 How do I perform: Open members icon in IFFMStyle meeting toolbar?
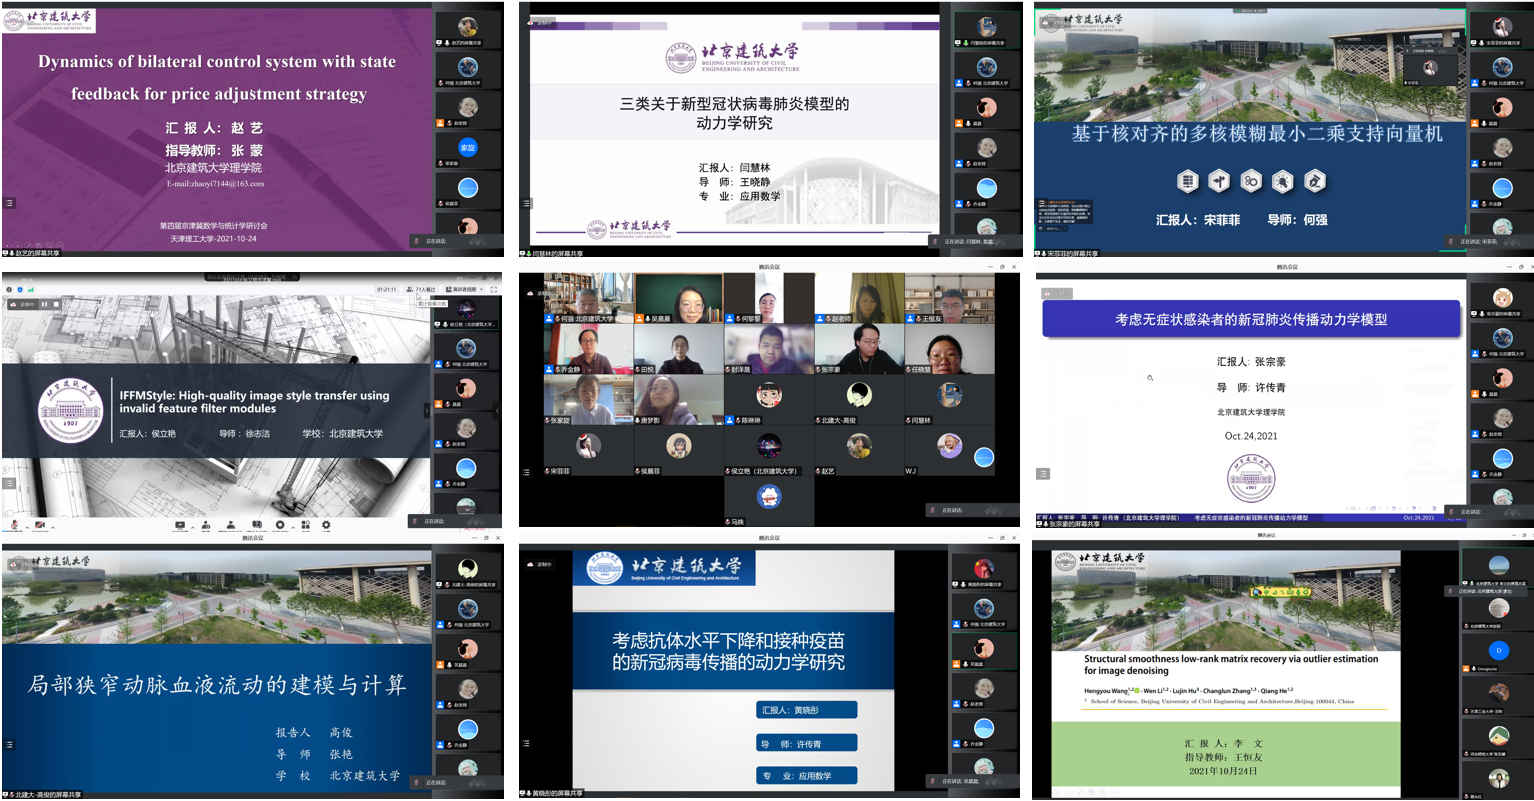pos(230,525)
